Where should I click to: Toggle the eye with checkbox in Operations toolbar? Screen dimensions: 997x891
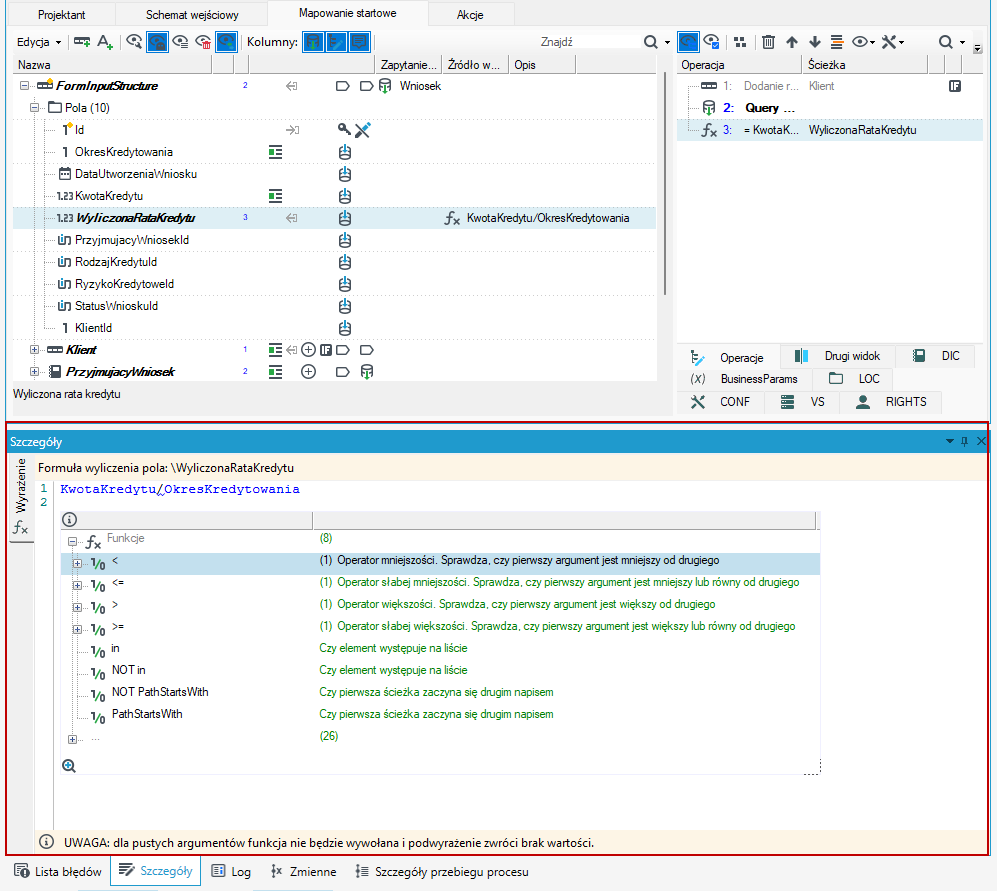(x=712, y=42)
